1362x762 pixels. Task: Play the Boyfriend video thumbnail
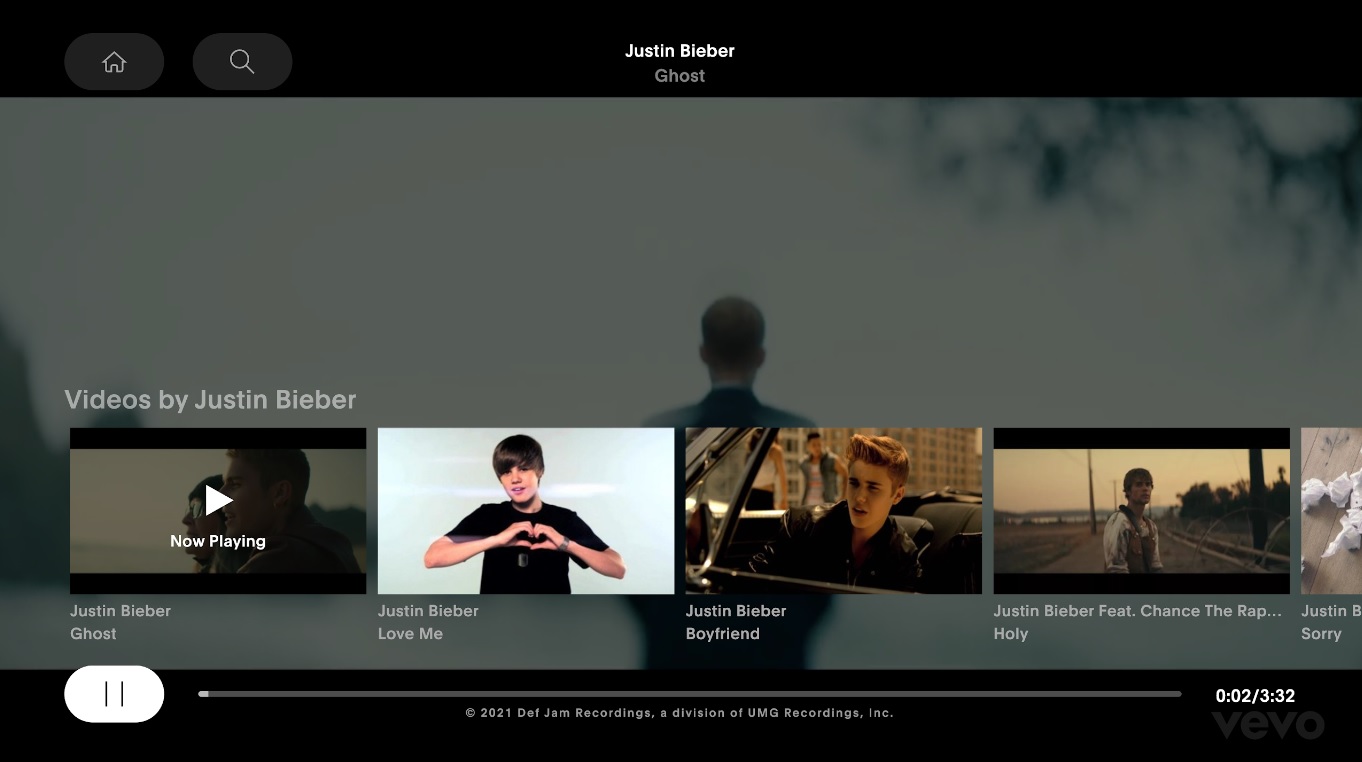[834, 511]
